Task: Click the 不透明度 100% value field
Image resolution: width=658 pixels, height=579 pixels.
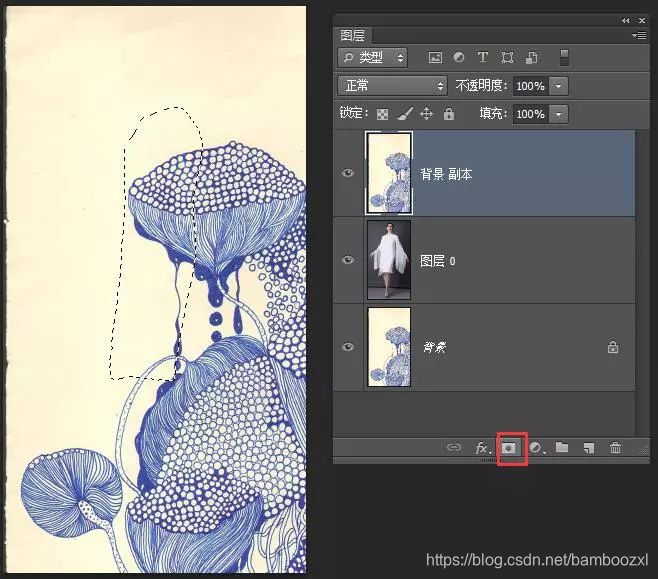Action: point(531,86)
